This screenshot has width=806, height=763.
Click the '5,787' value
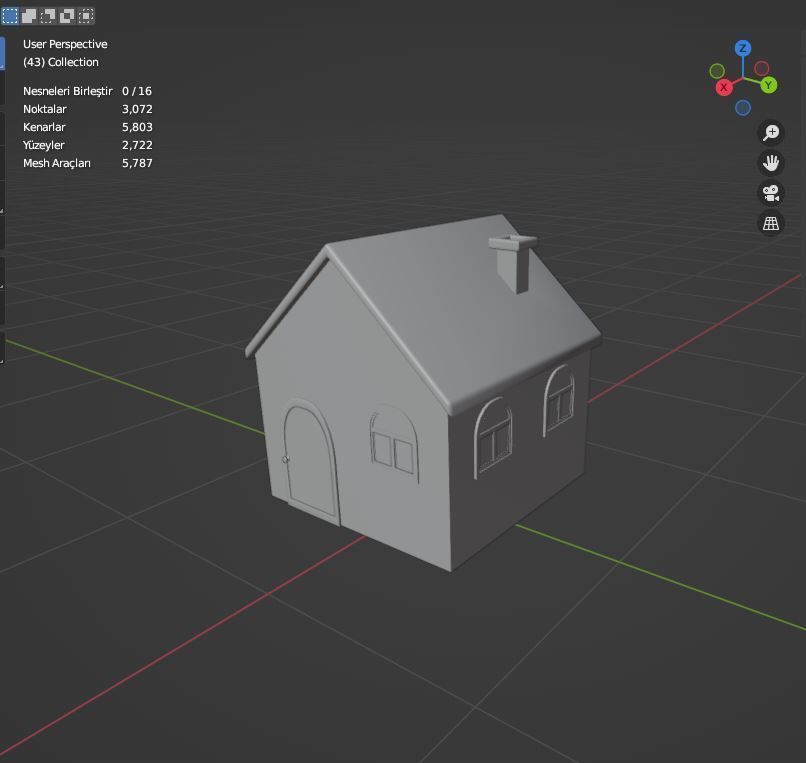137,163
